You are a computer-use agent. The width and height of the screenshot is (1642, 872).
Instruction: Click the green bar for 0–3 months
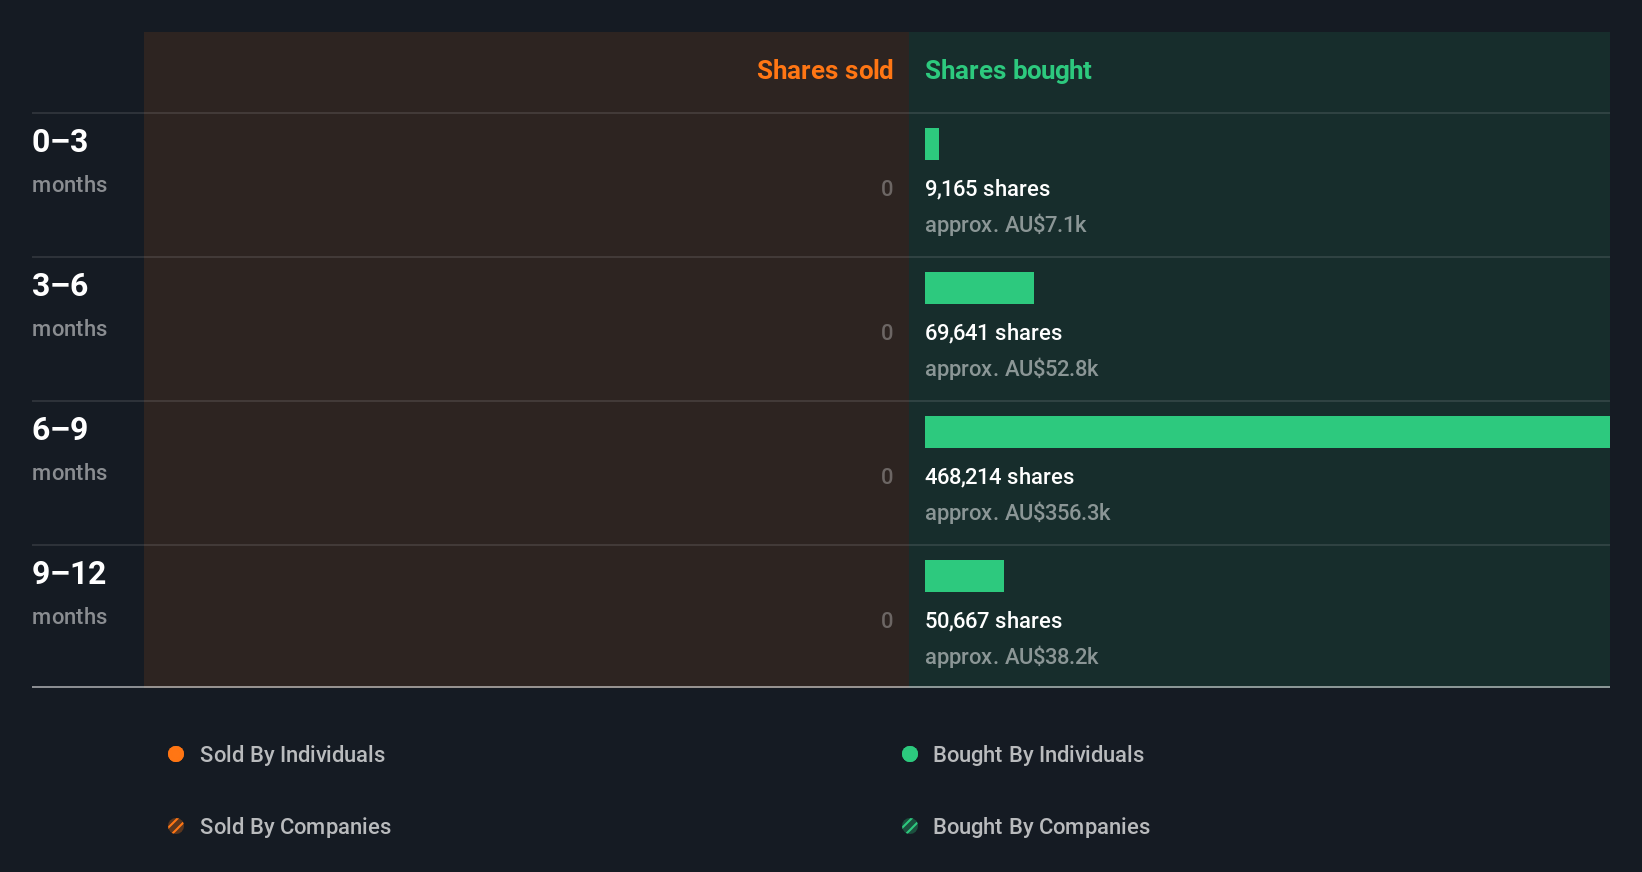pyautogui.click(x=932, y=144)
